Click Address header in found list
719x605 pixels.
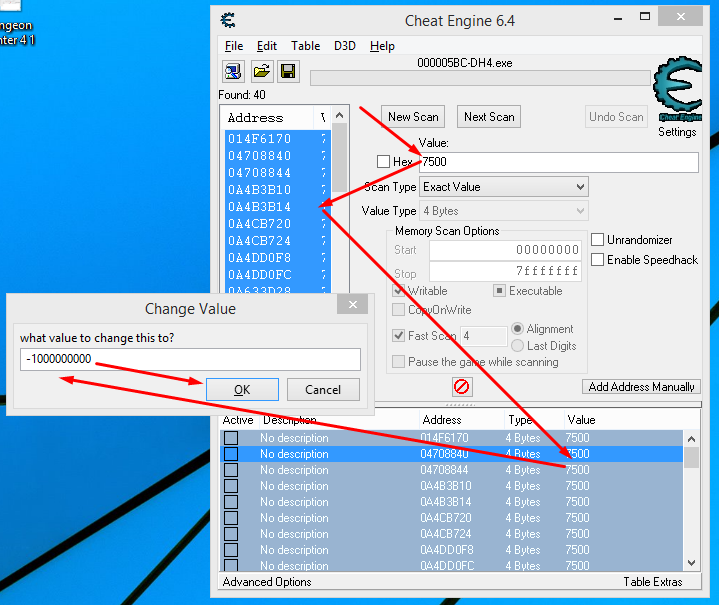267,118
